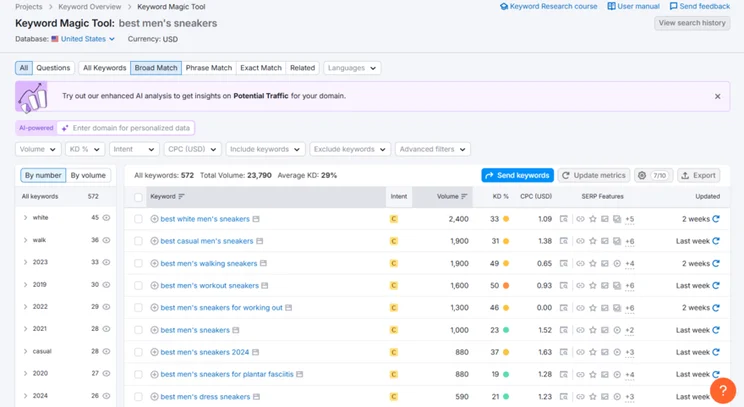
Task: Click View search history button
Action: 692,23
